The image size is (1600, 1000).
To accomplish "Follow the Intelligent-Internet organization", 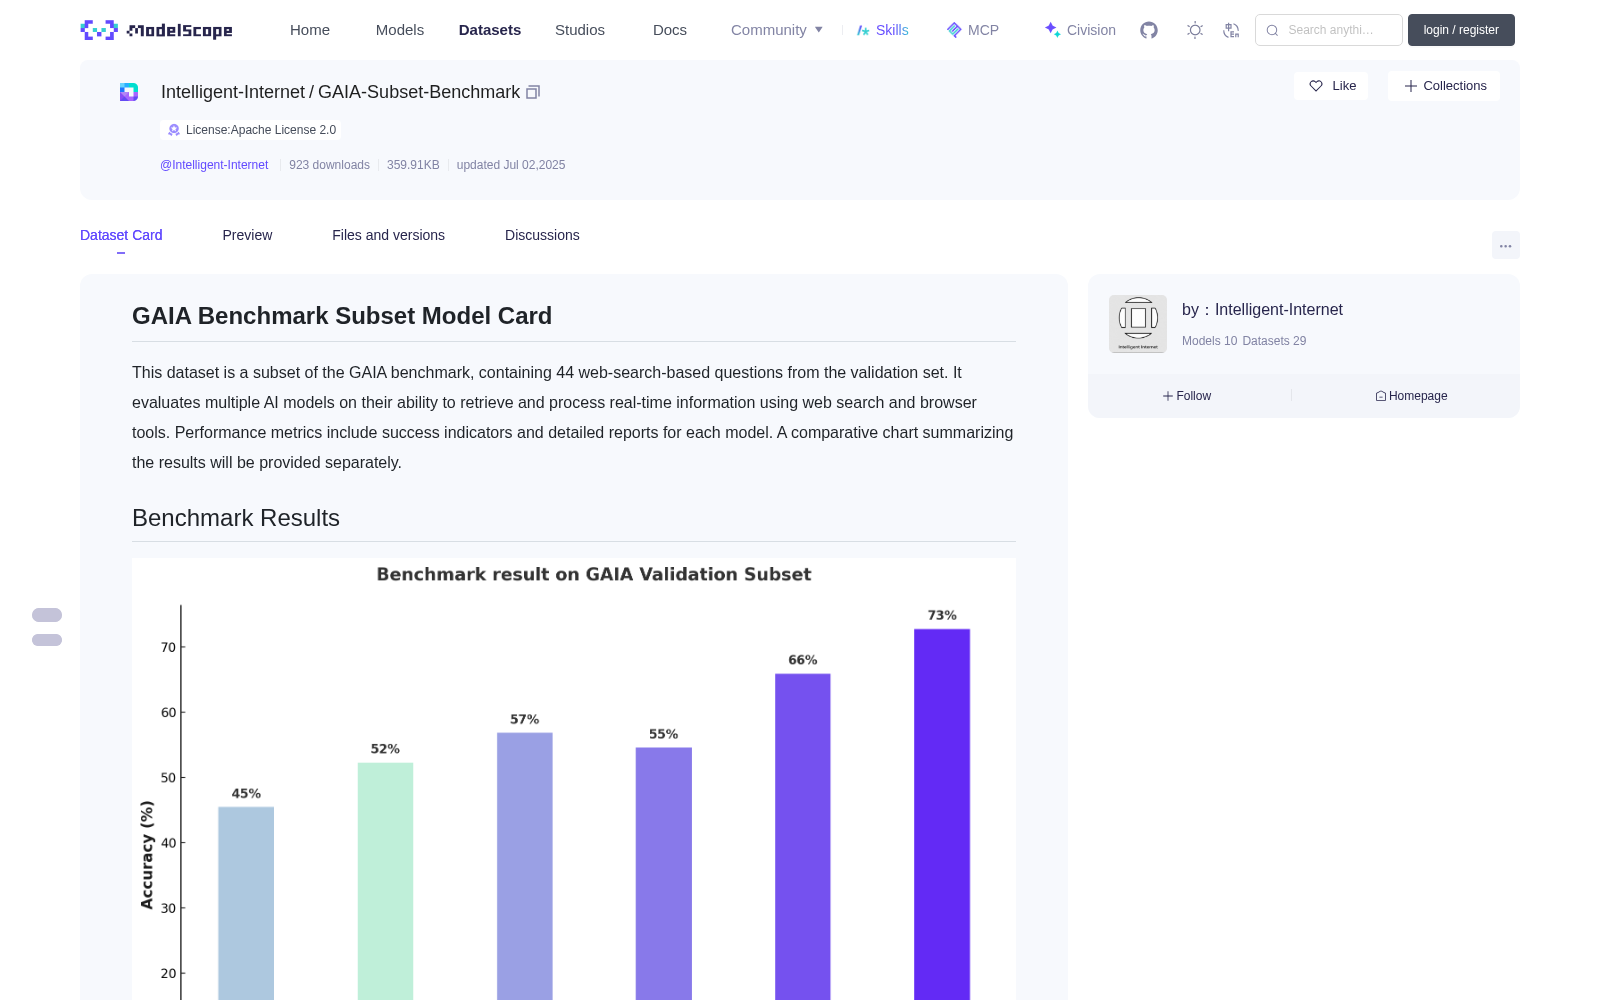I will click(x=1187, y=396).
